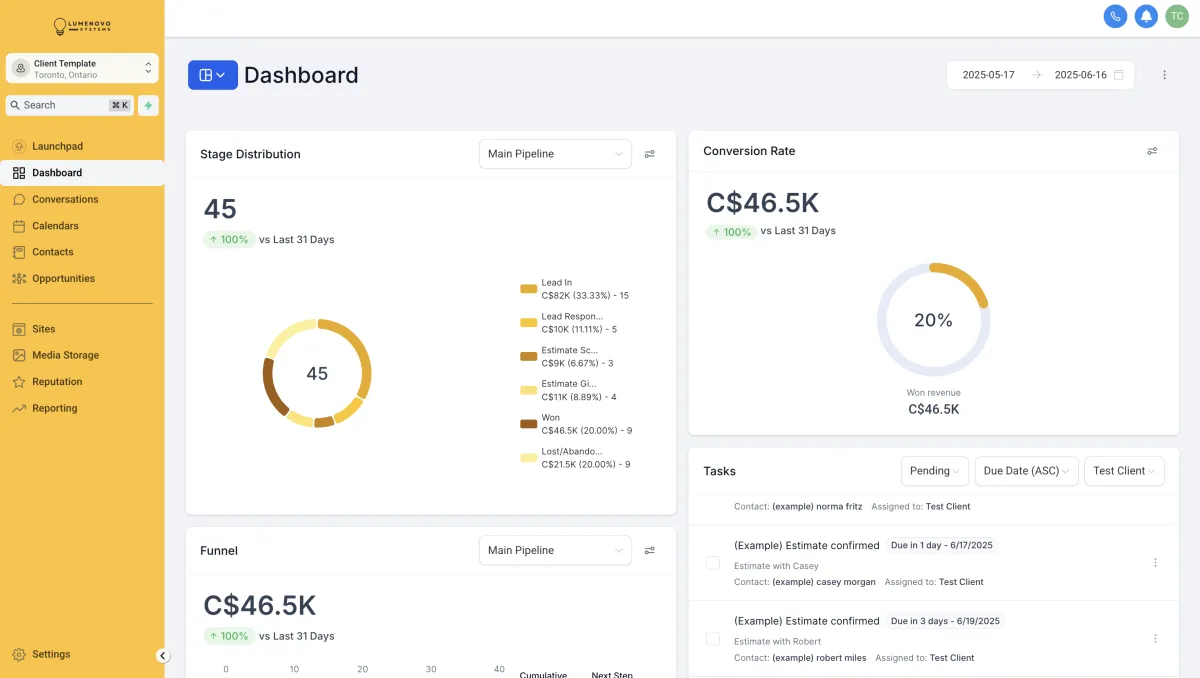Open Funnel filter settings icon
The height and width of the screenshot is (678, 1200).
pyautogui.click(x=650, y=550)
